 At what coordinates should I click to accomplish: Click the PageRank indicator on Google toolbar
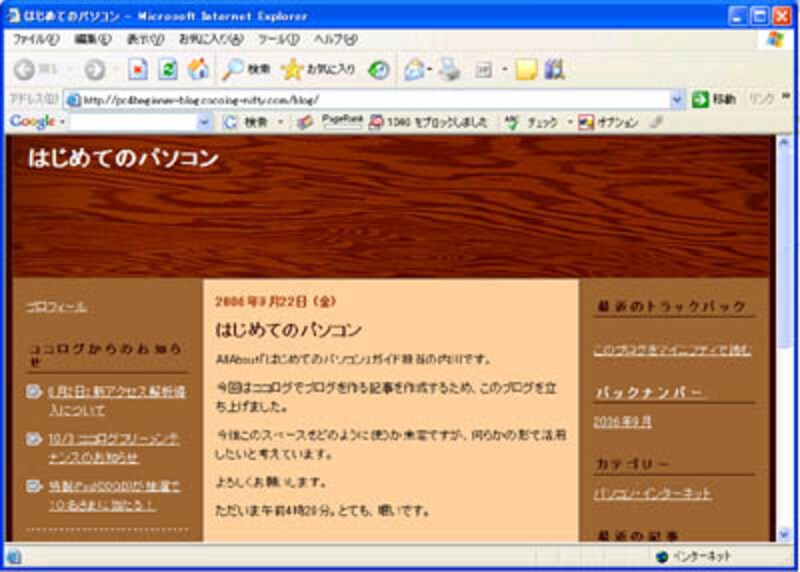[342, 121]
